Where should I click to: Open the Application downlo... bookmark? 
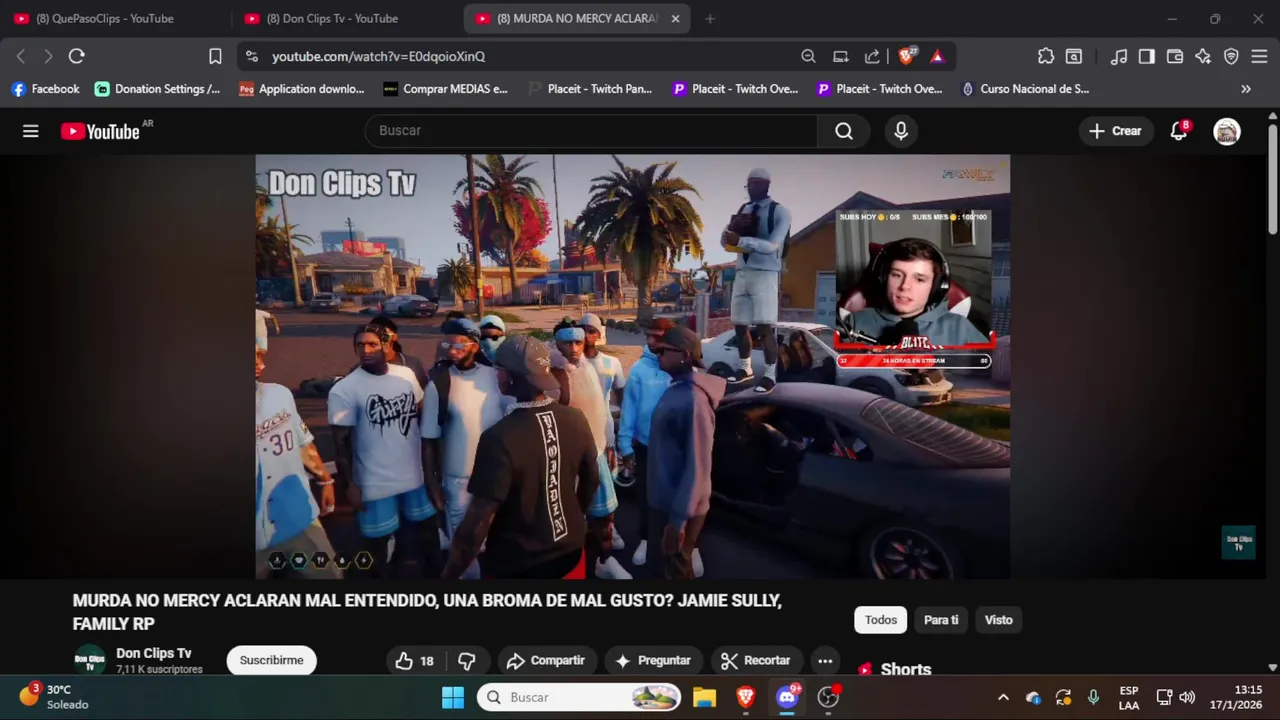[302, 89]
